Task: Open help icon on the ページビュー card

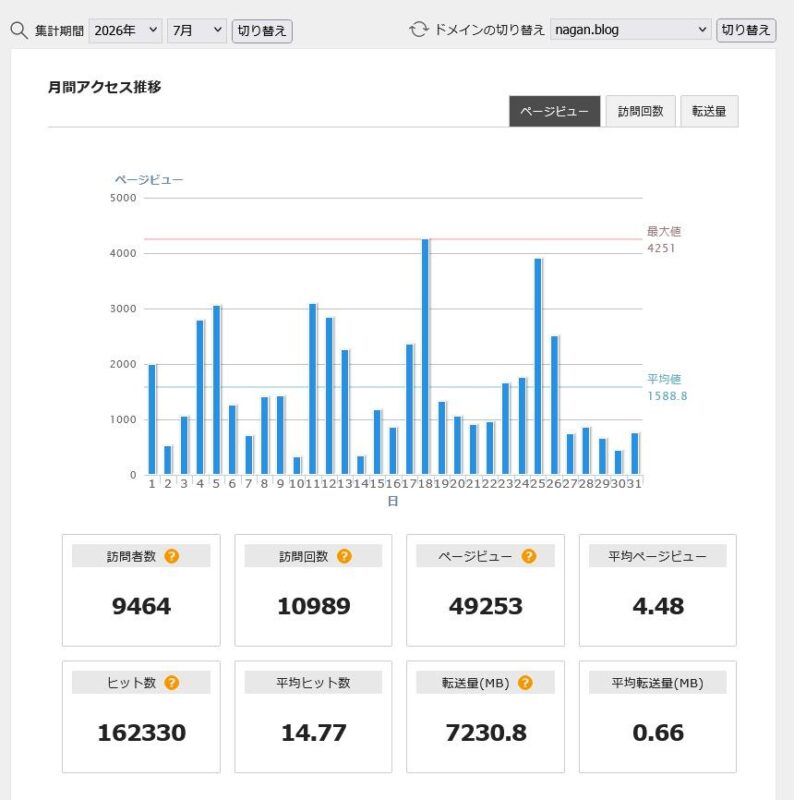Action: pos(529,556)
